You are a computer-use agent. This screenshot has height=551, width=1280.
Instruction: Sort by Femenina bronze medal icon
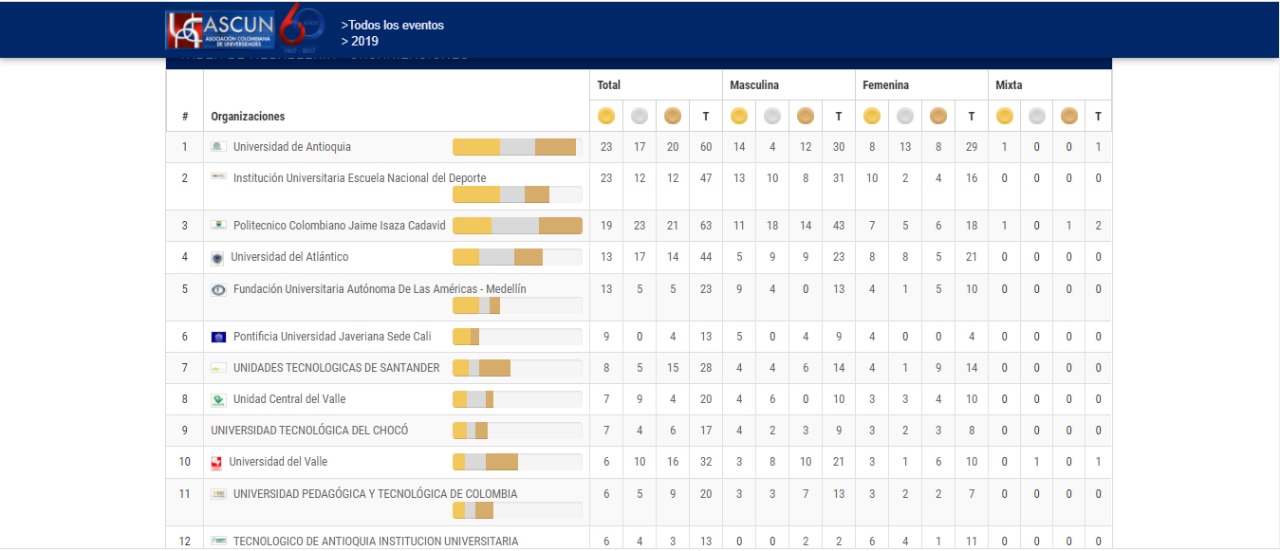point(938,116)
